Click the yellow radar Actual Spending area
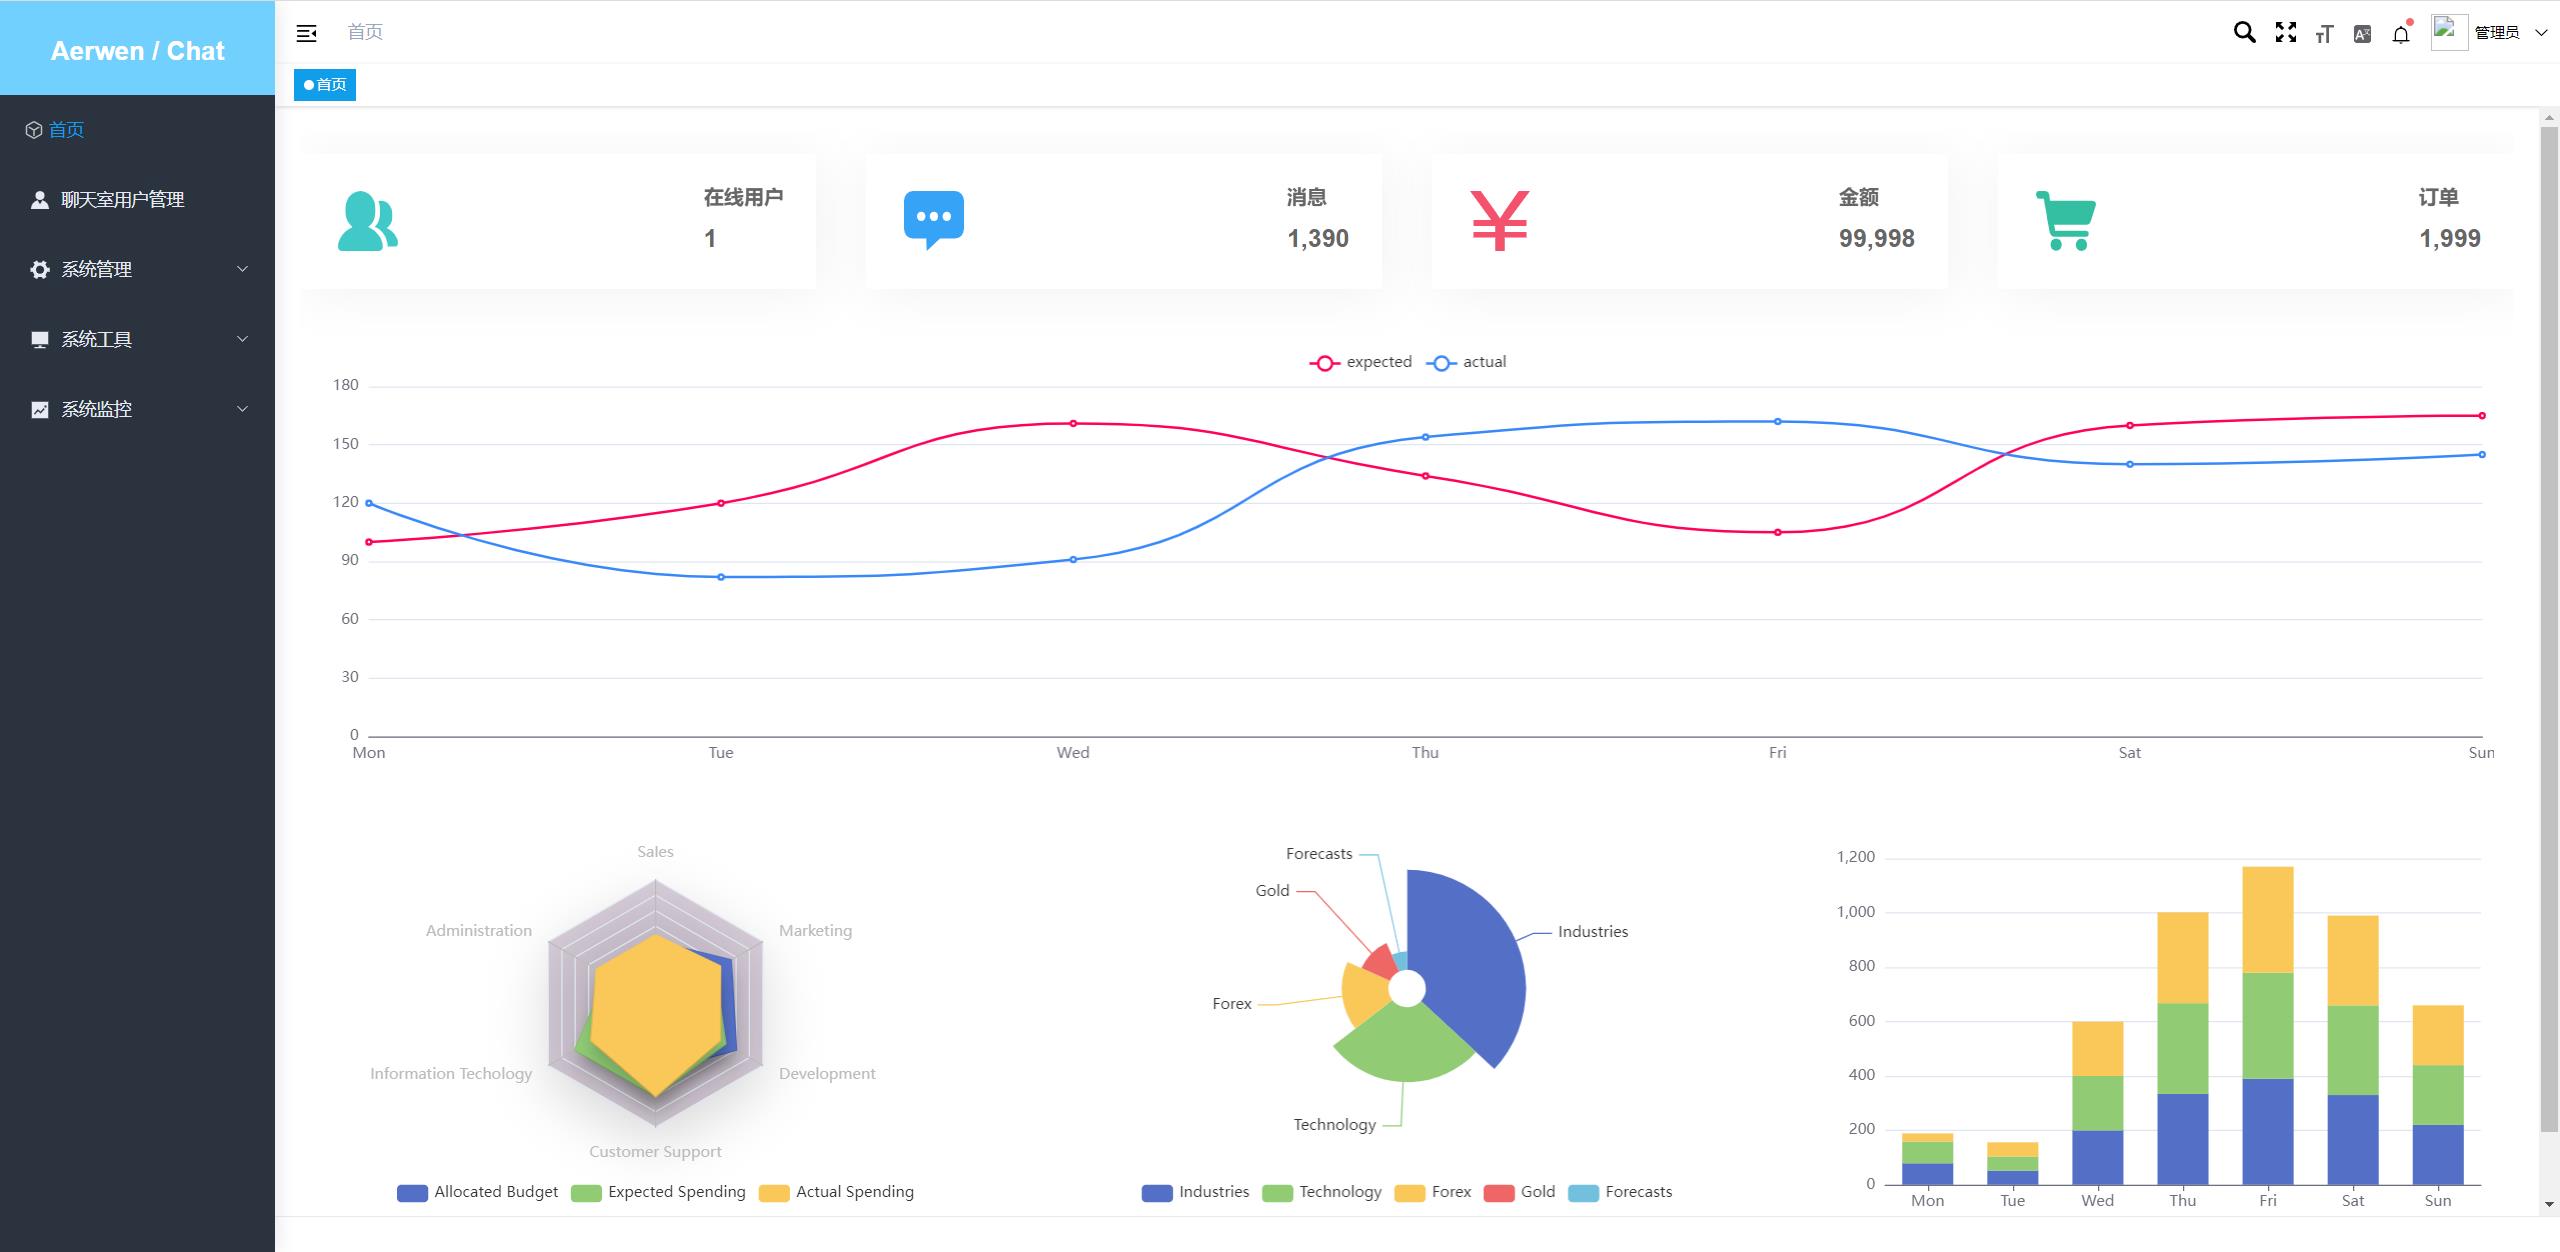 [x=655, y=1015]
